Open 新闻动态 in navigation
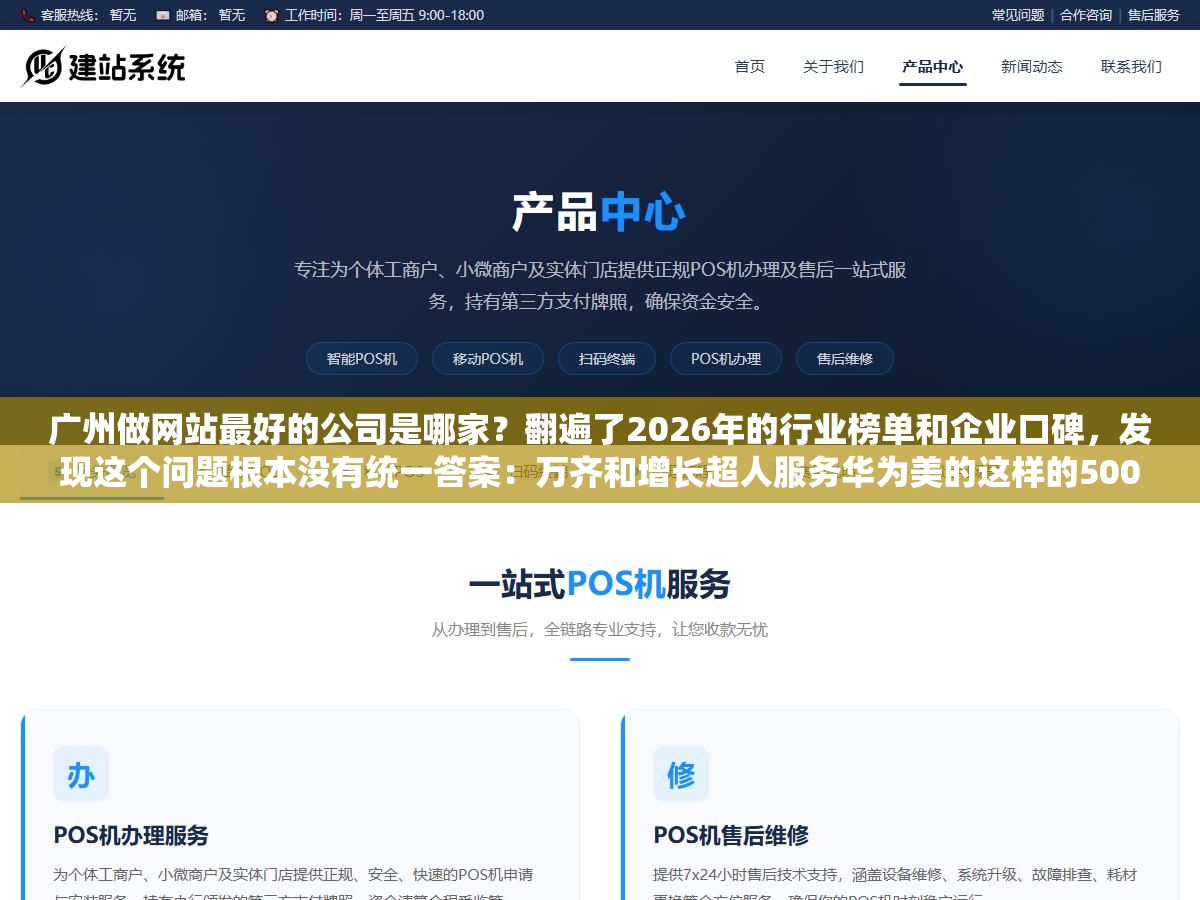This screenshot has height=900, width=1200. (1032, 67)
